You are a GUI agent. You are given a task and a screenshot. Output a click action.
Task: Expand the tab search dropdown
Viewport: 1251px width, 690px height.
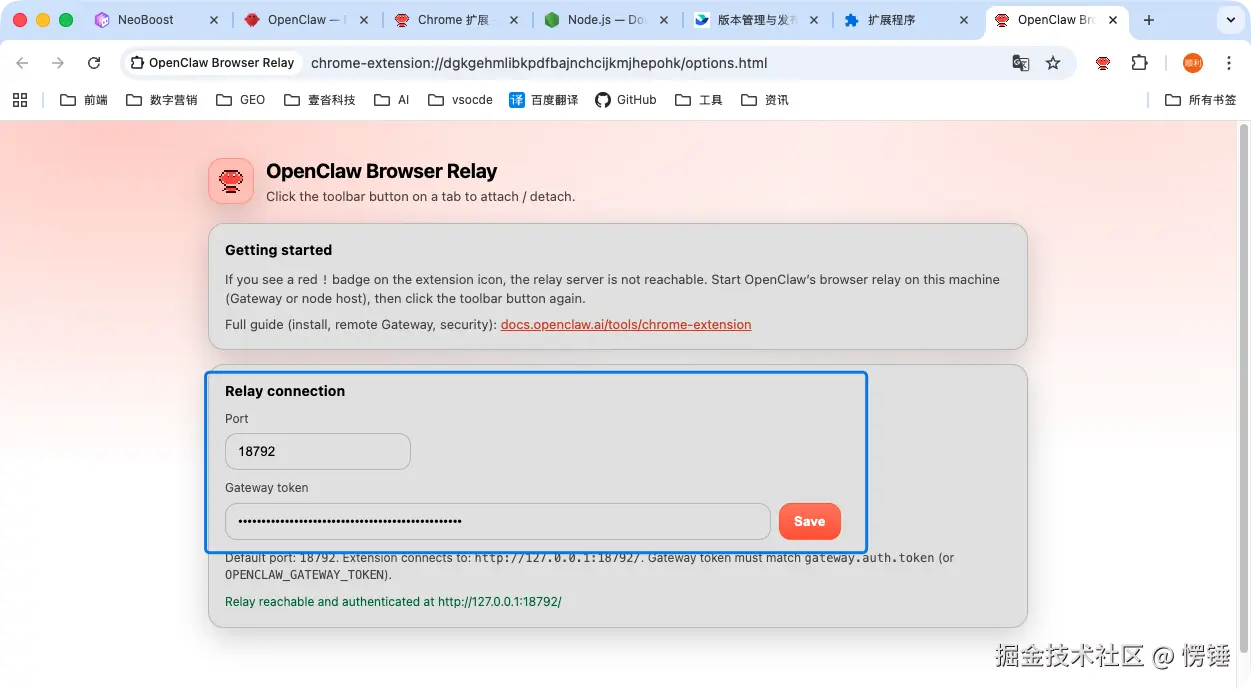pos(1229,20)
